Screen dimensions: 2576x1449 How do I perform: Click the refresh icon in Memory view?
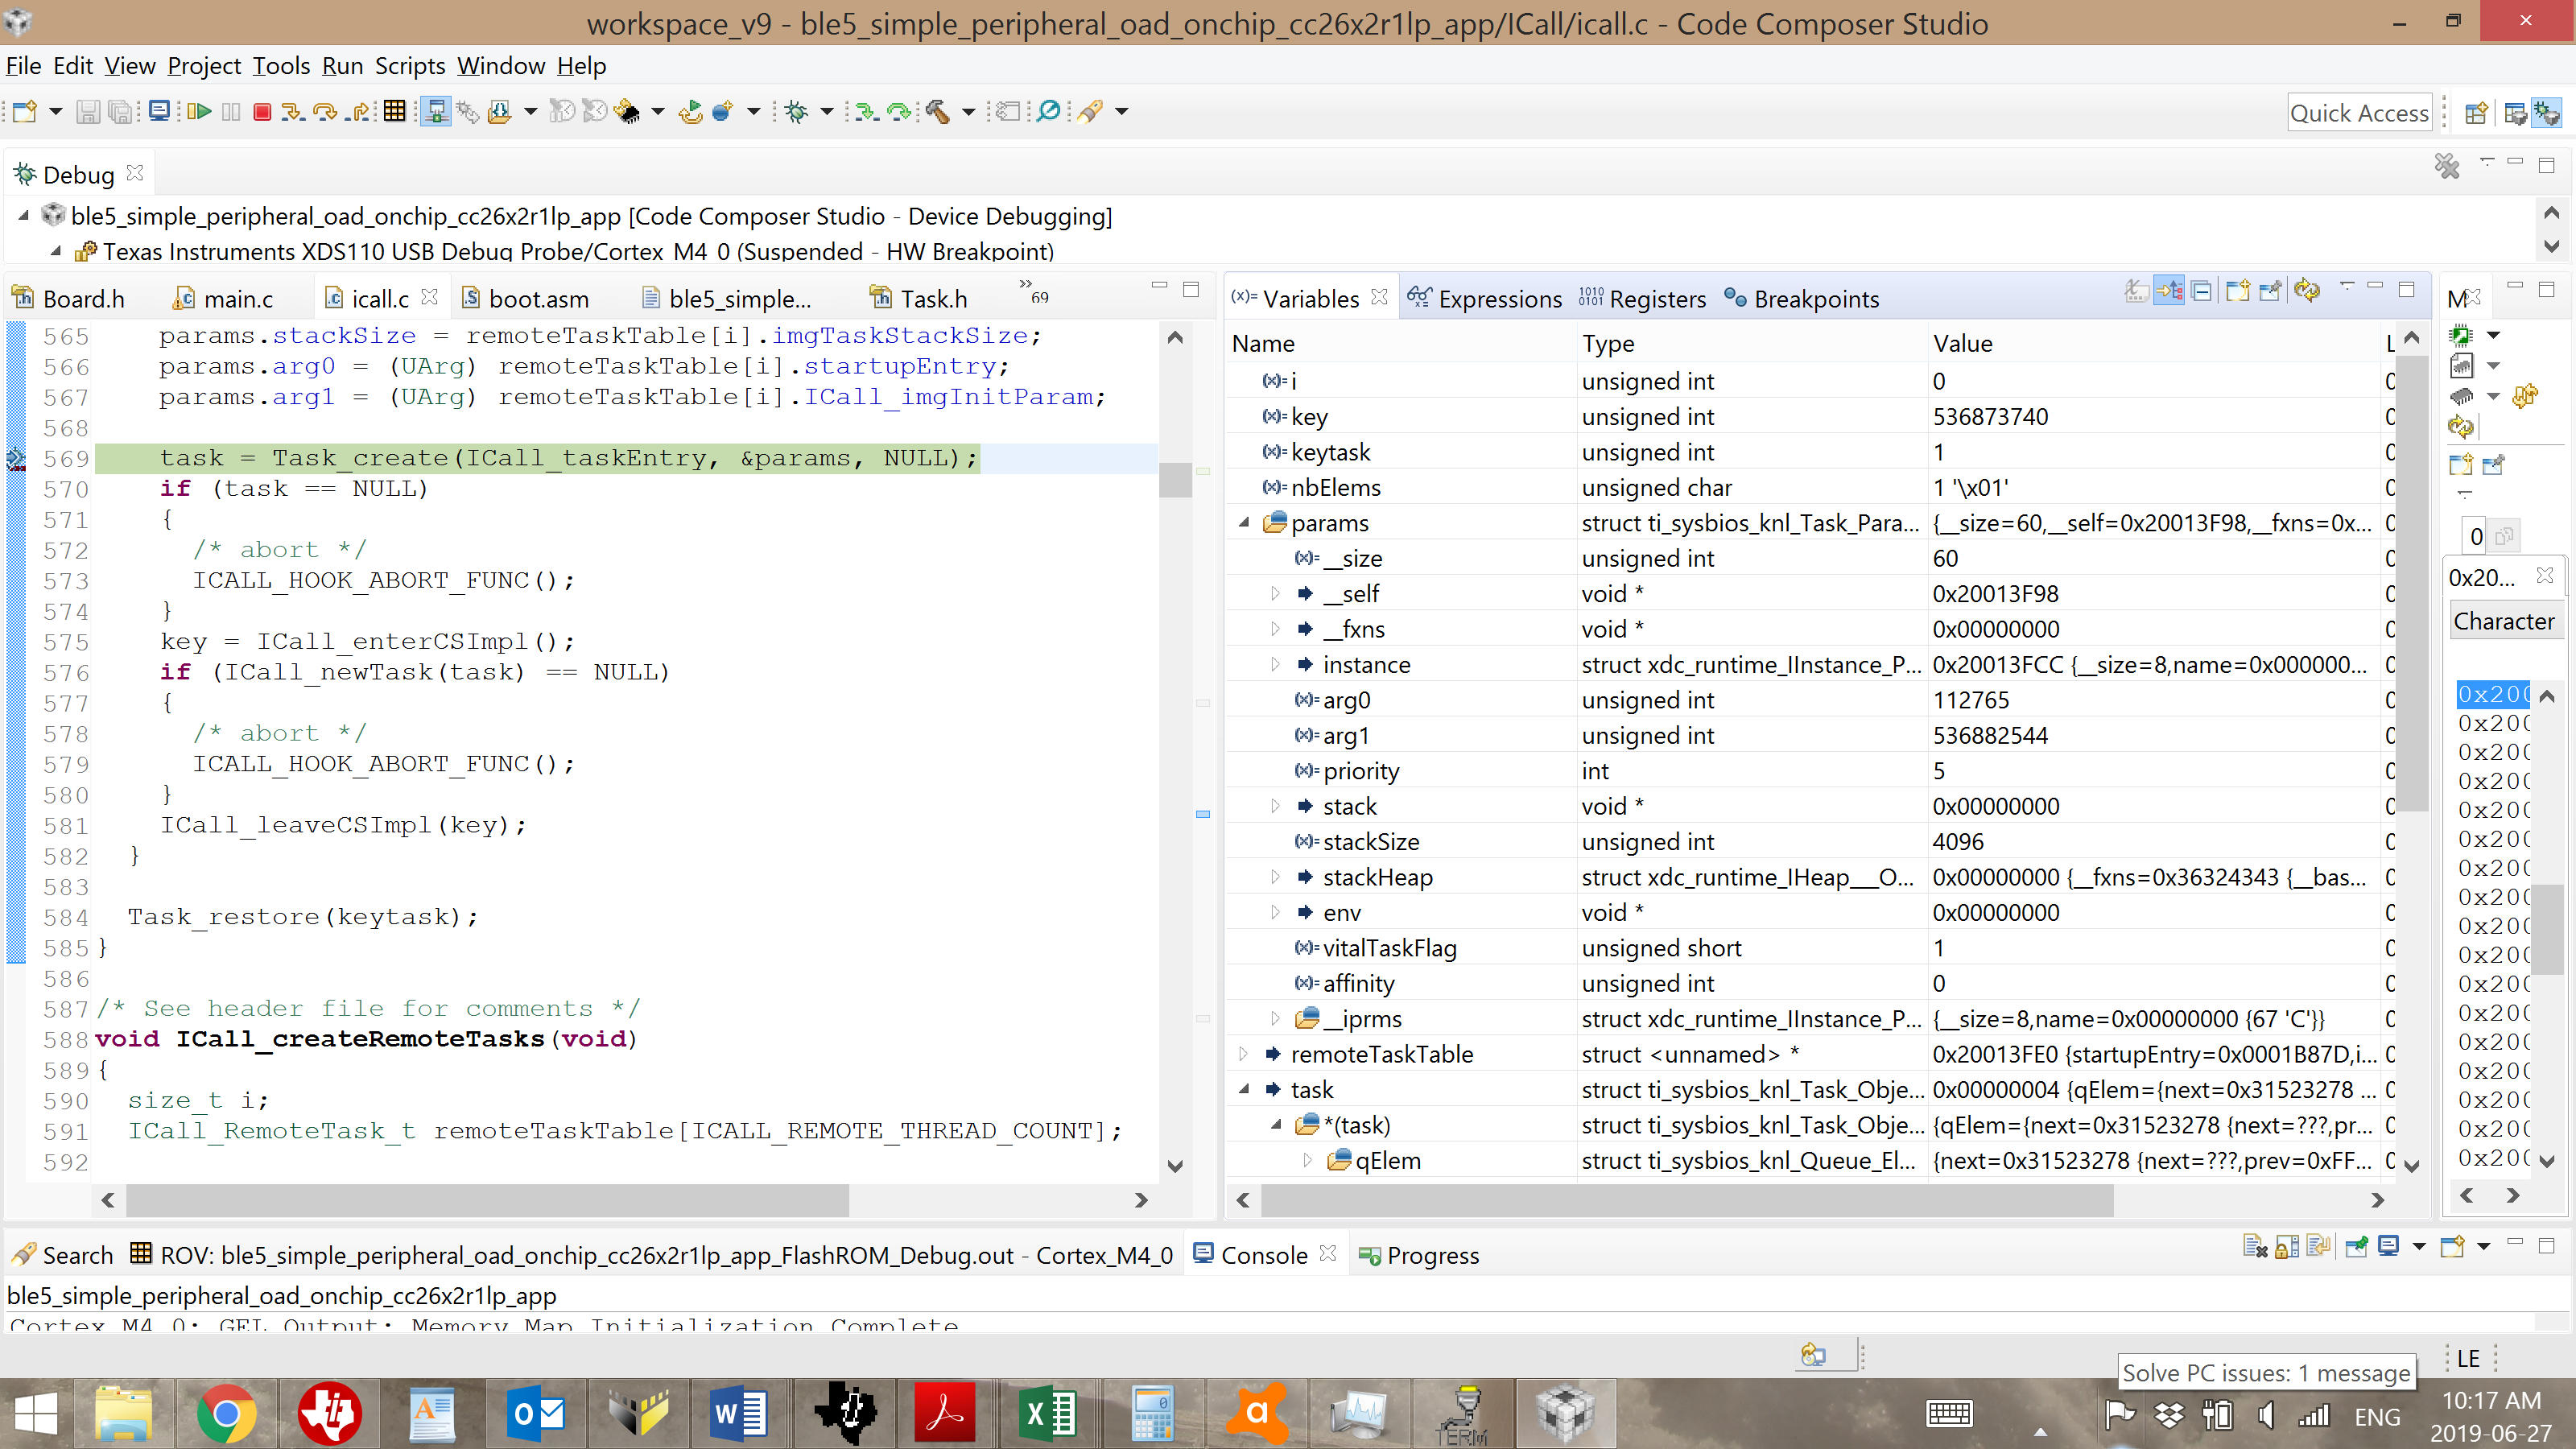point(2461,427)
